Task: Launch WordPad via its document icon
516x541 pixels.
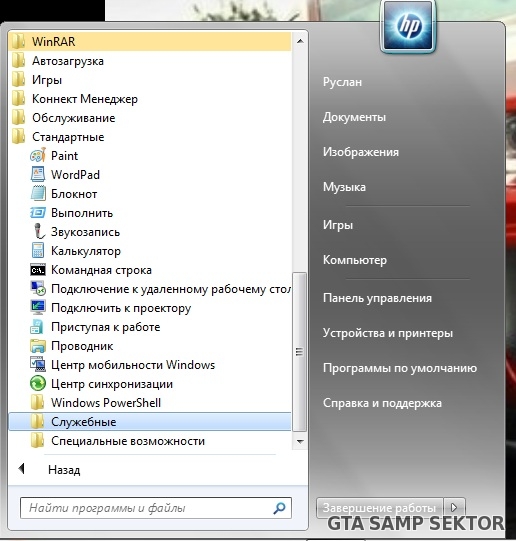Action: (38, 175)
